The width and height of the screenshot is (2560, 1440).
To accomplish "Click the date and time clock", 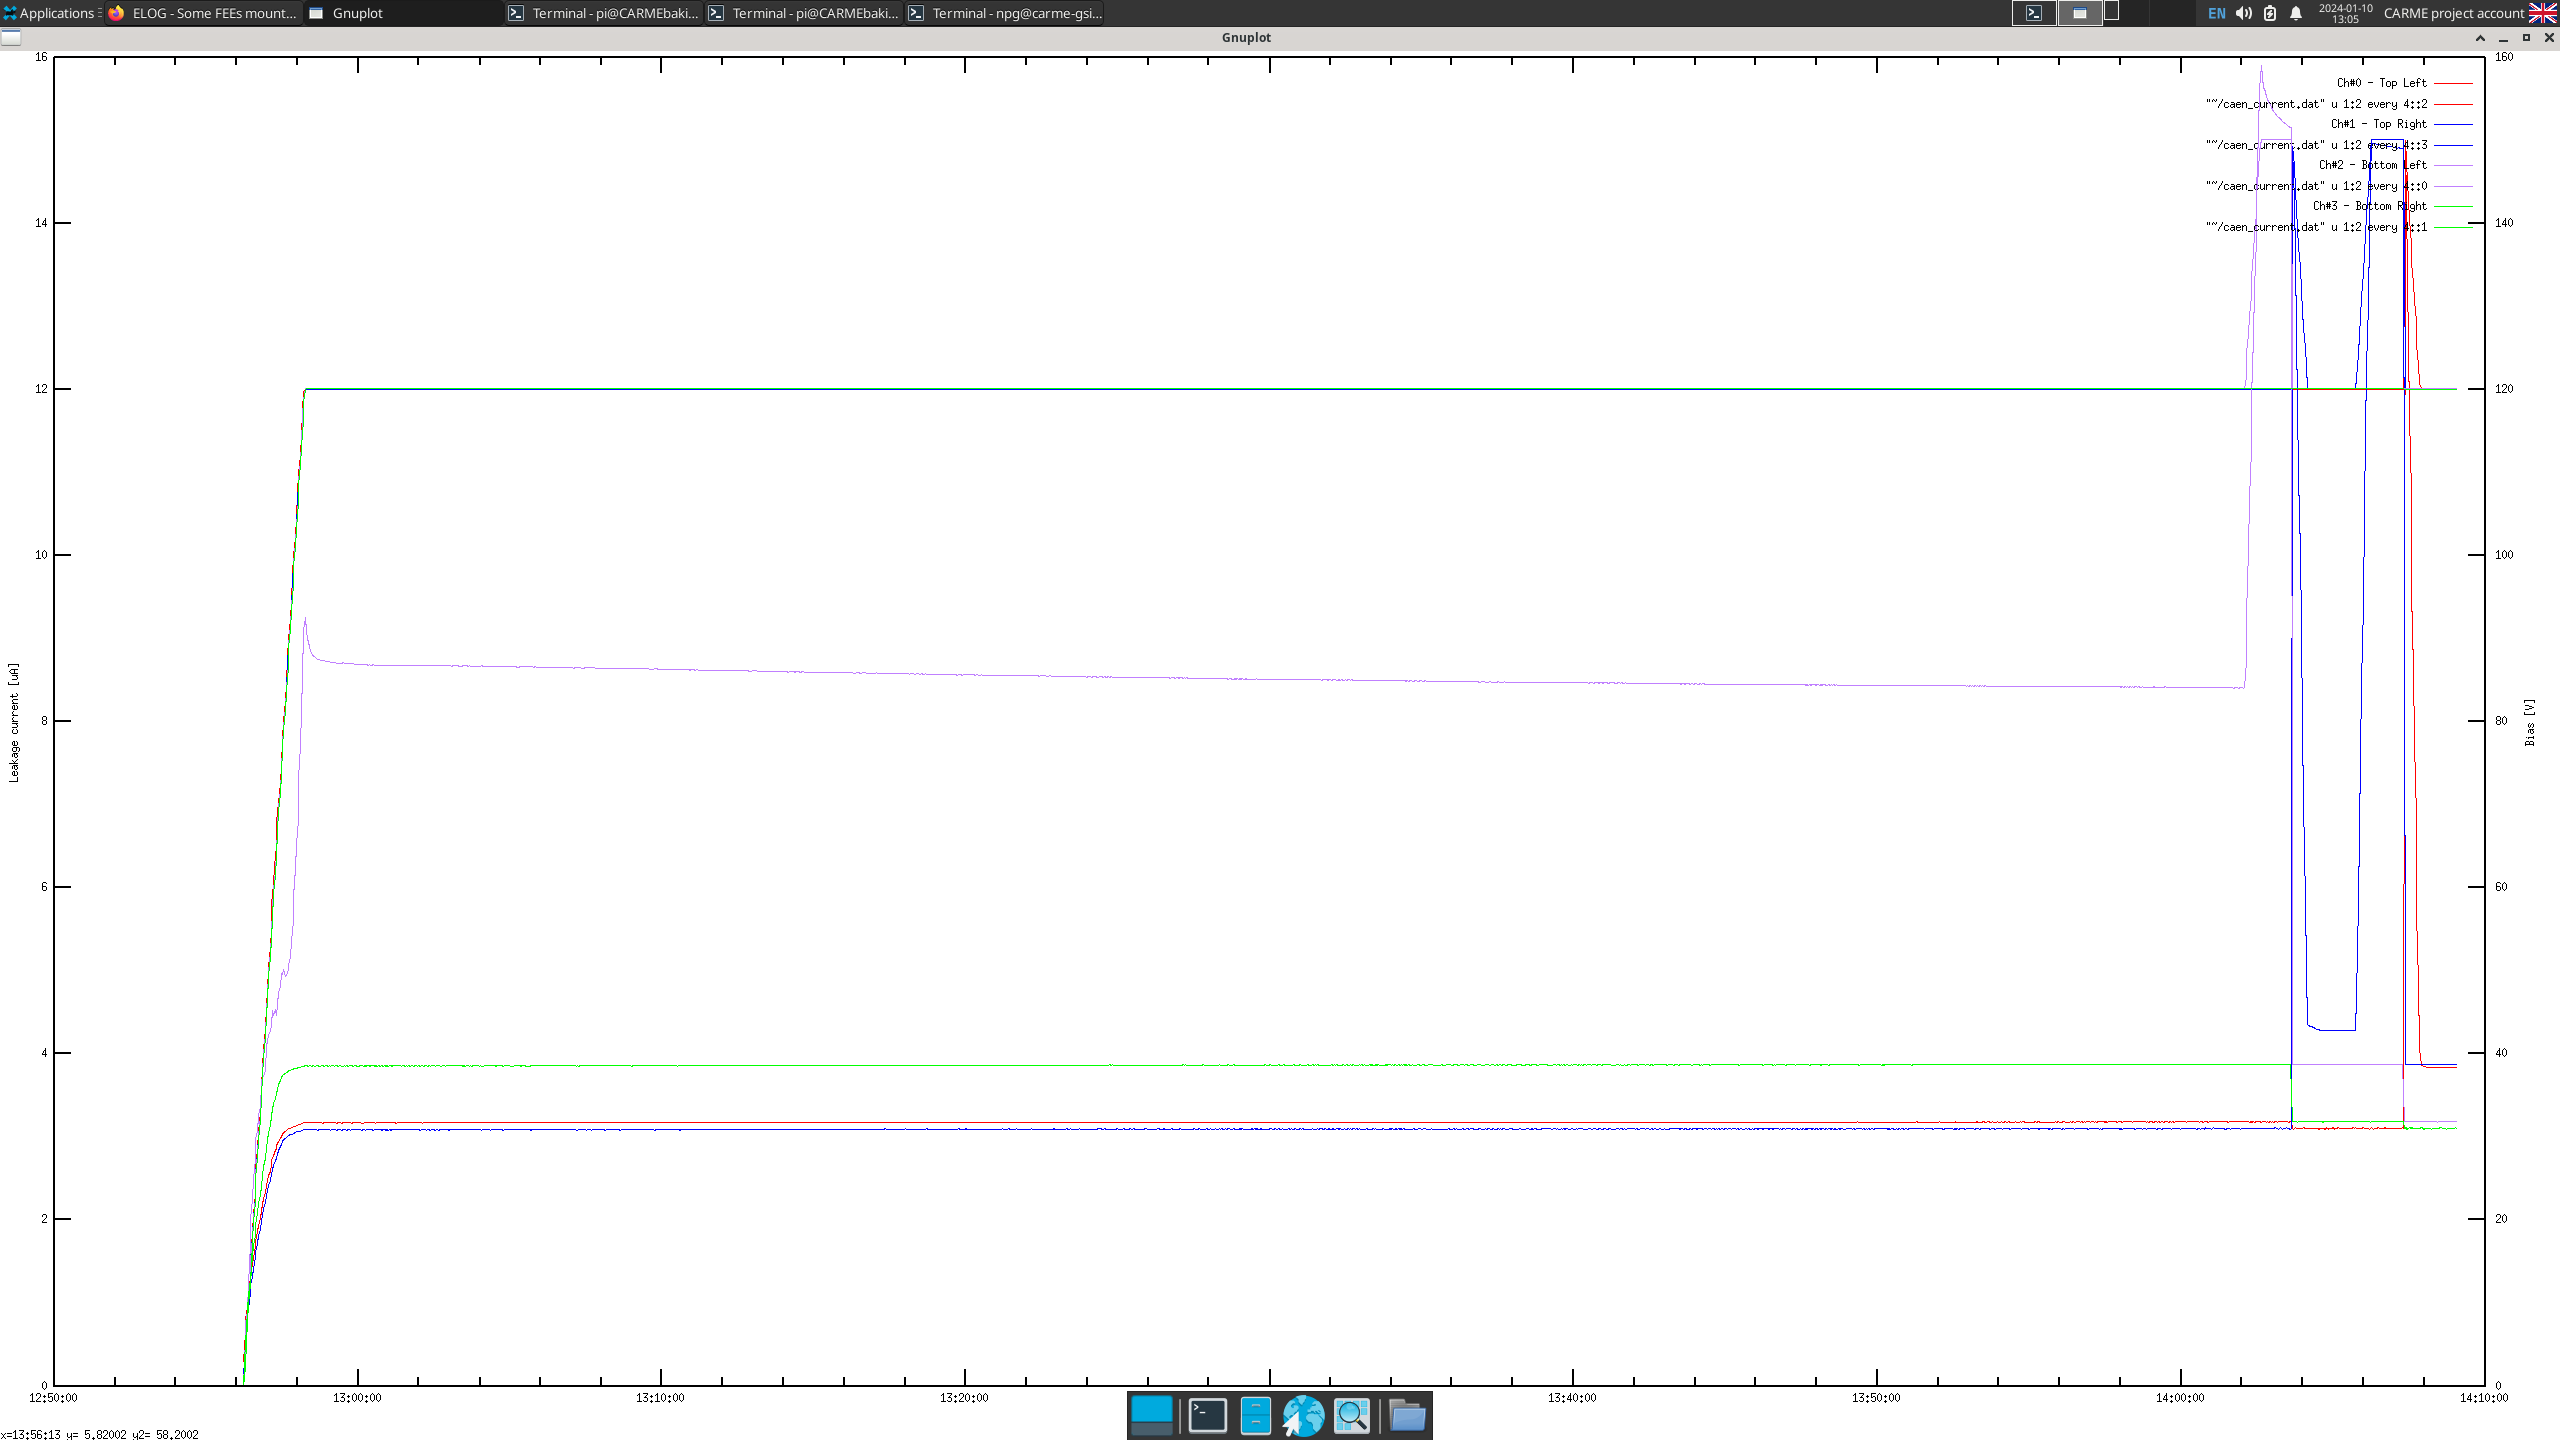I will [2345, 13].
